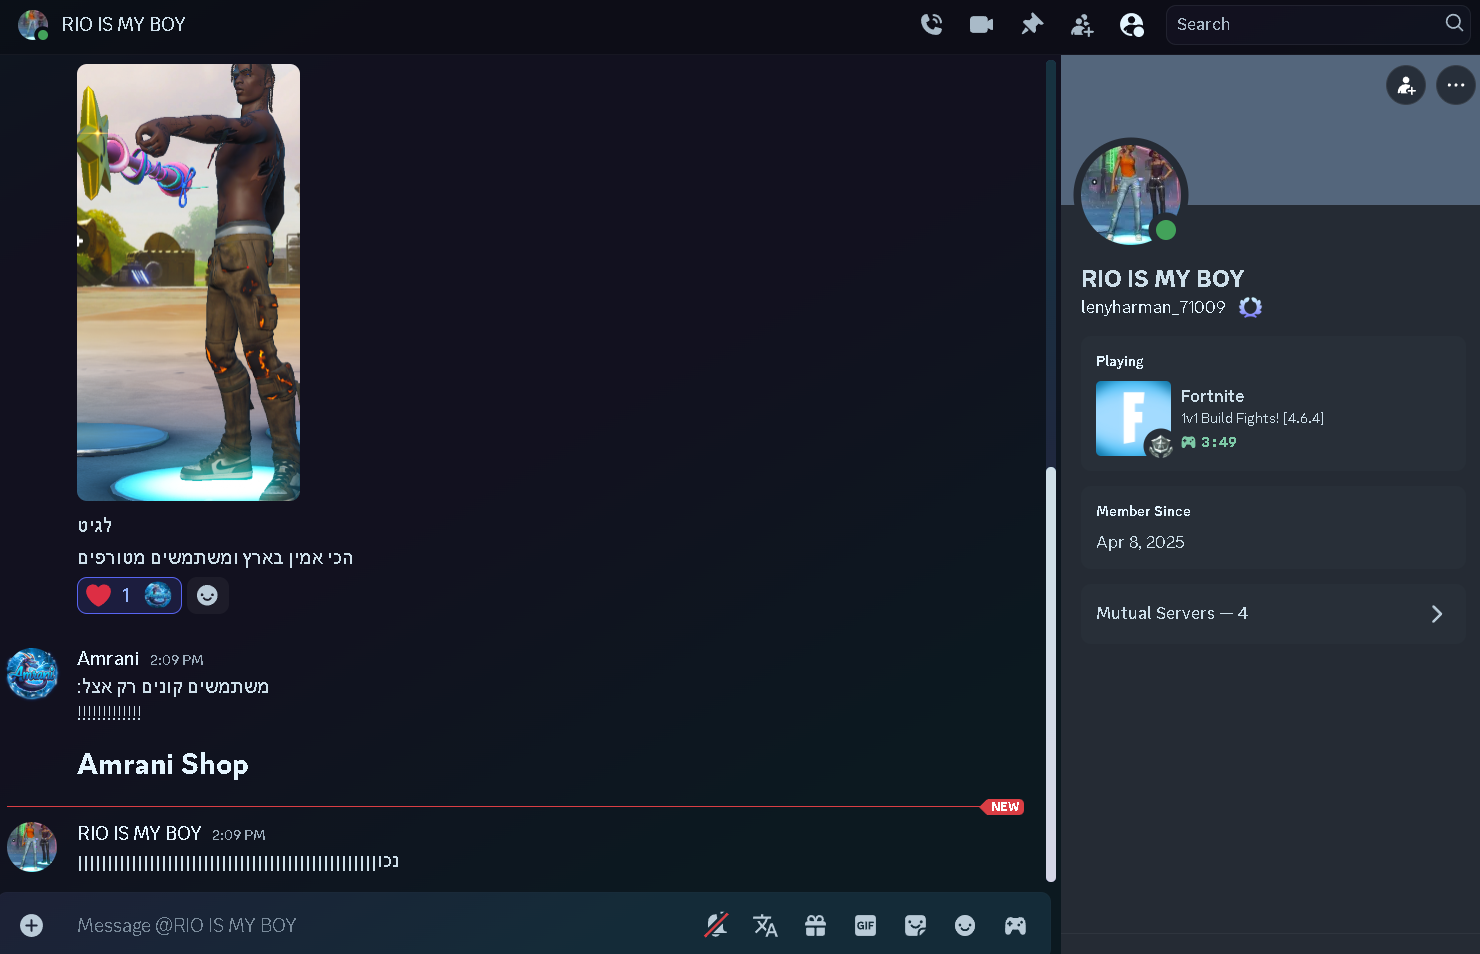Click the NEW messages marker
This screenshot has width=1480, height=954.
click(1003, 806)
